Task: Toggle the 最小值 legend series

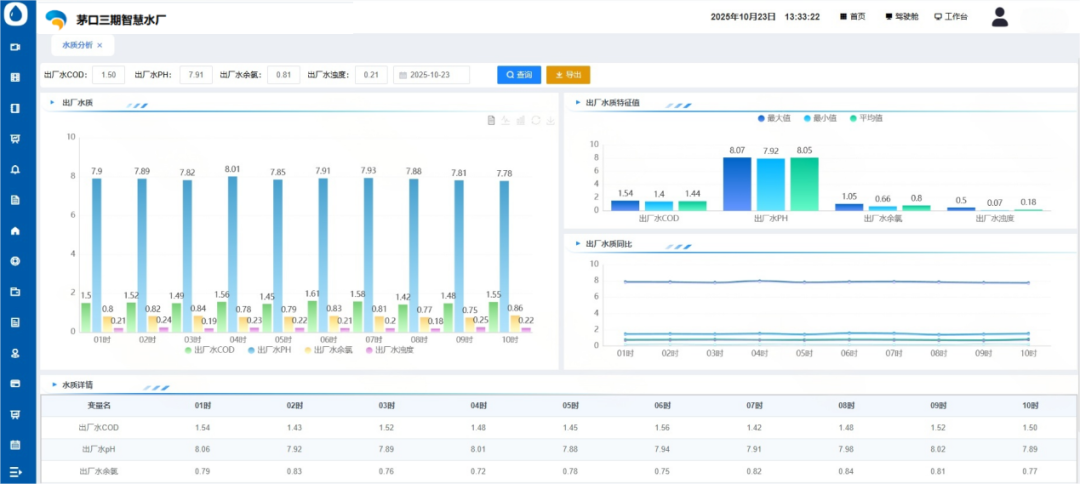Action: [x=820, y=118]
